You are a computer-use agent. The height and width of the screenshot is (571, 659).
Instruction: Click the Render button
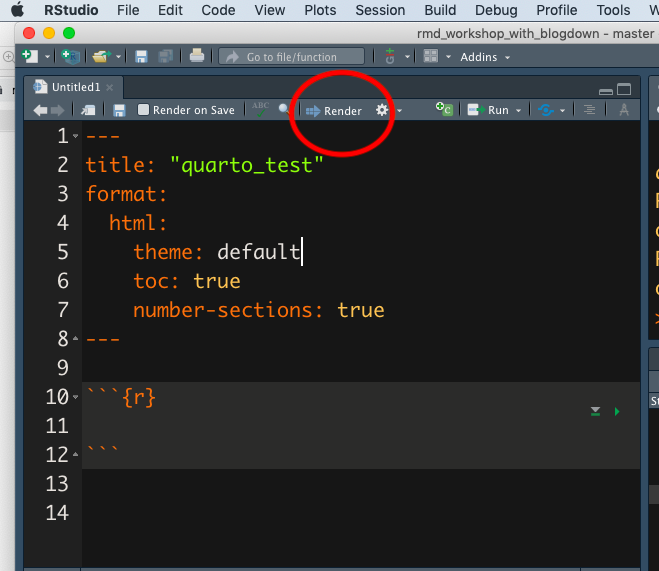[x=334, y=111]
